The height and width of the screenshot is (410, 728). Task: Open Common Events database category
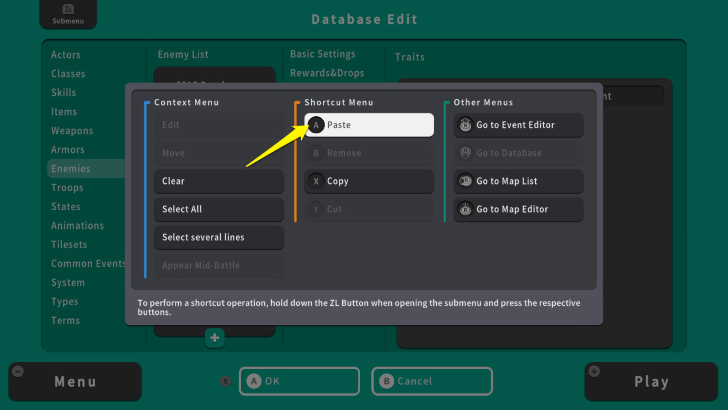[x=88, y=264]
